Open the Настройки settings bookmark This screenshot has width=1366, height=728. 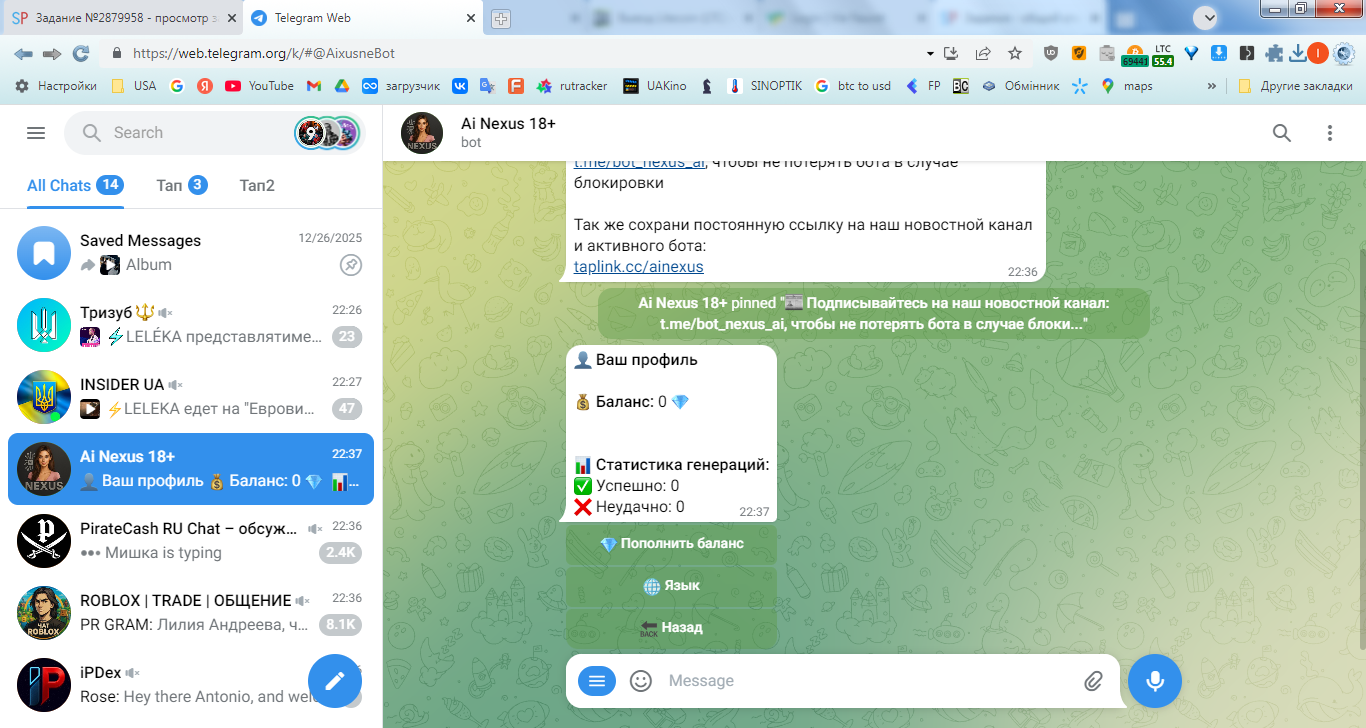56,86
